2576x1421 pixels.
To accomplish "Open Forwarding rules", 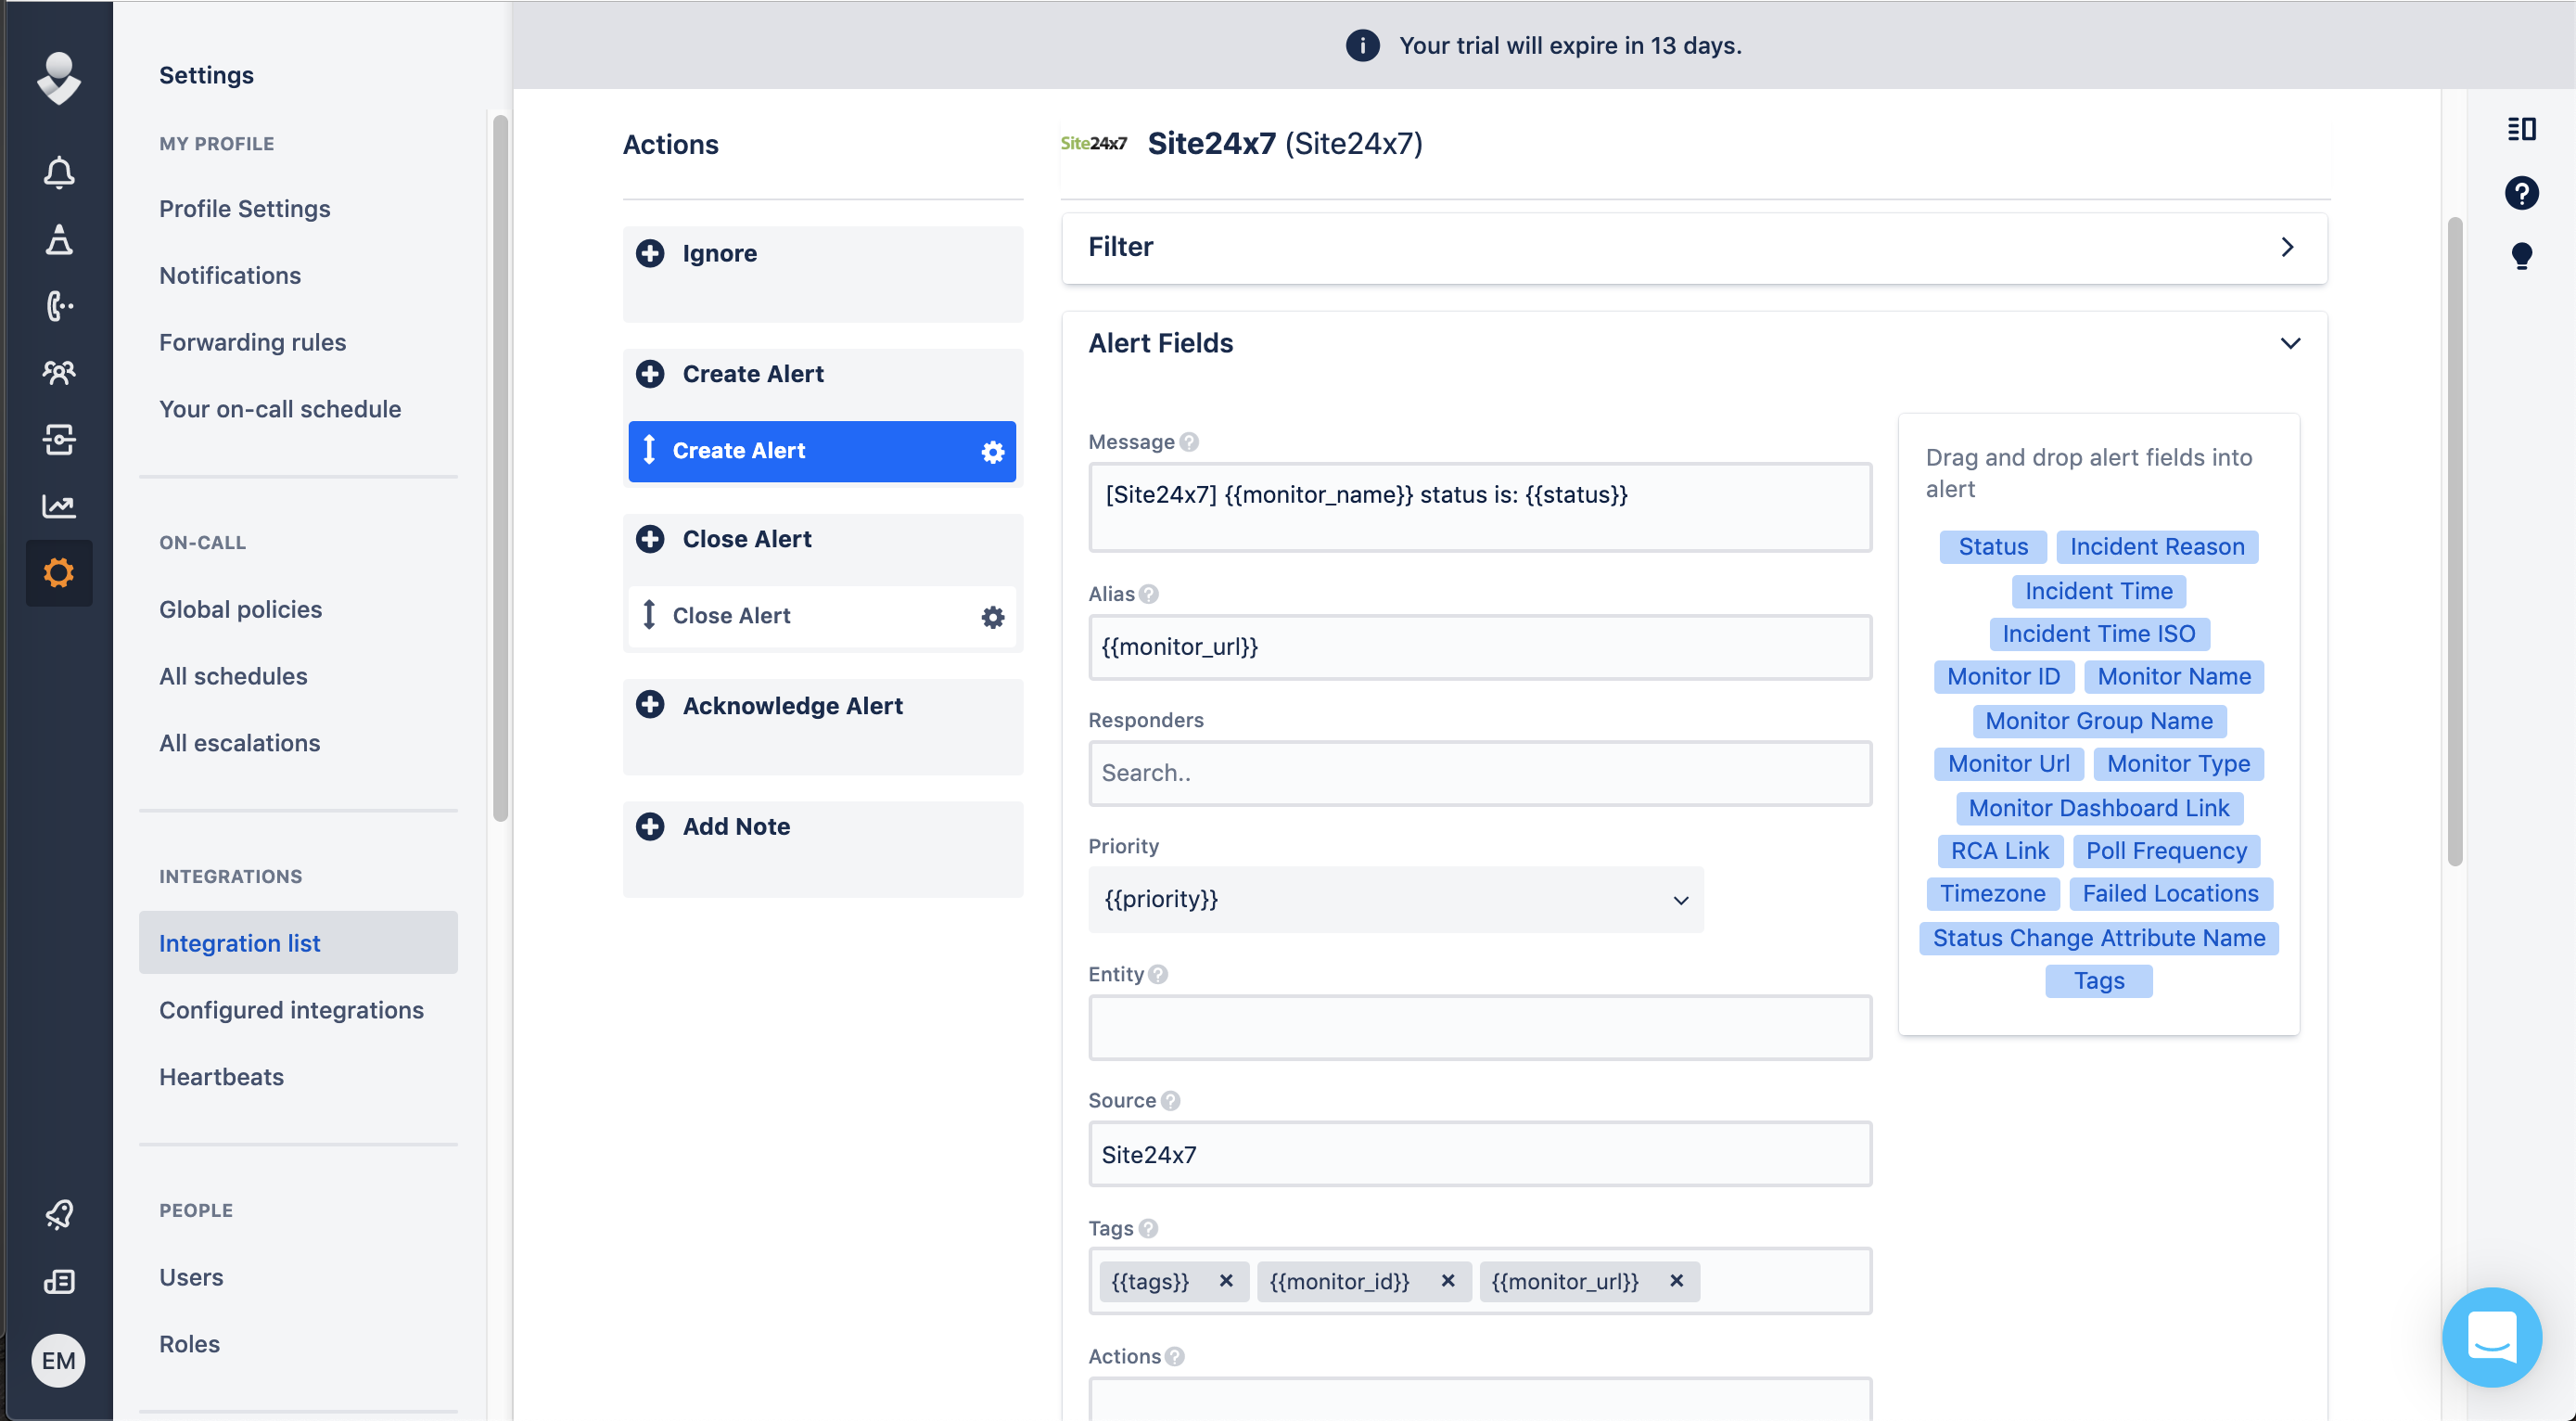I will click(x=252, y=342).
